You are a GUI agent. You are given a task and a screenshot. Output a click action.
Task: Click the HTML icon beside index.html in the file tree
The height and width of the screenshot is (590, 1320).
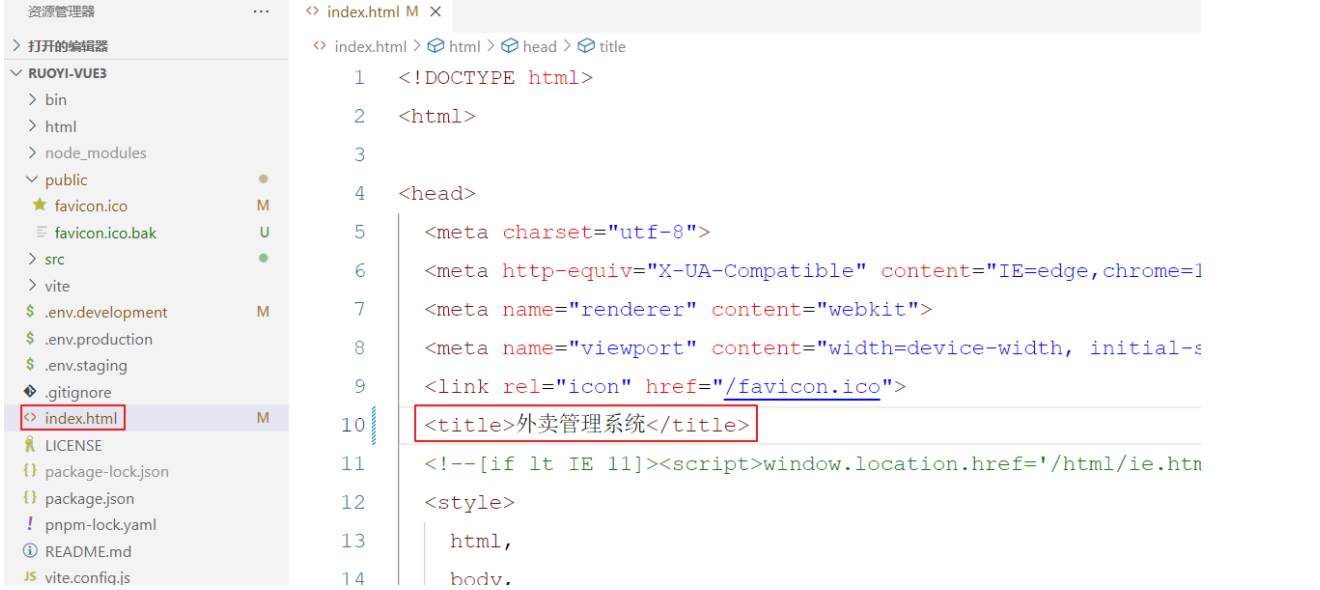[30, 418]
